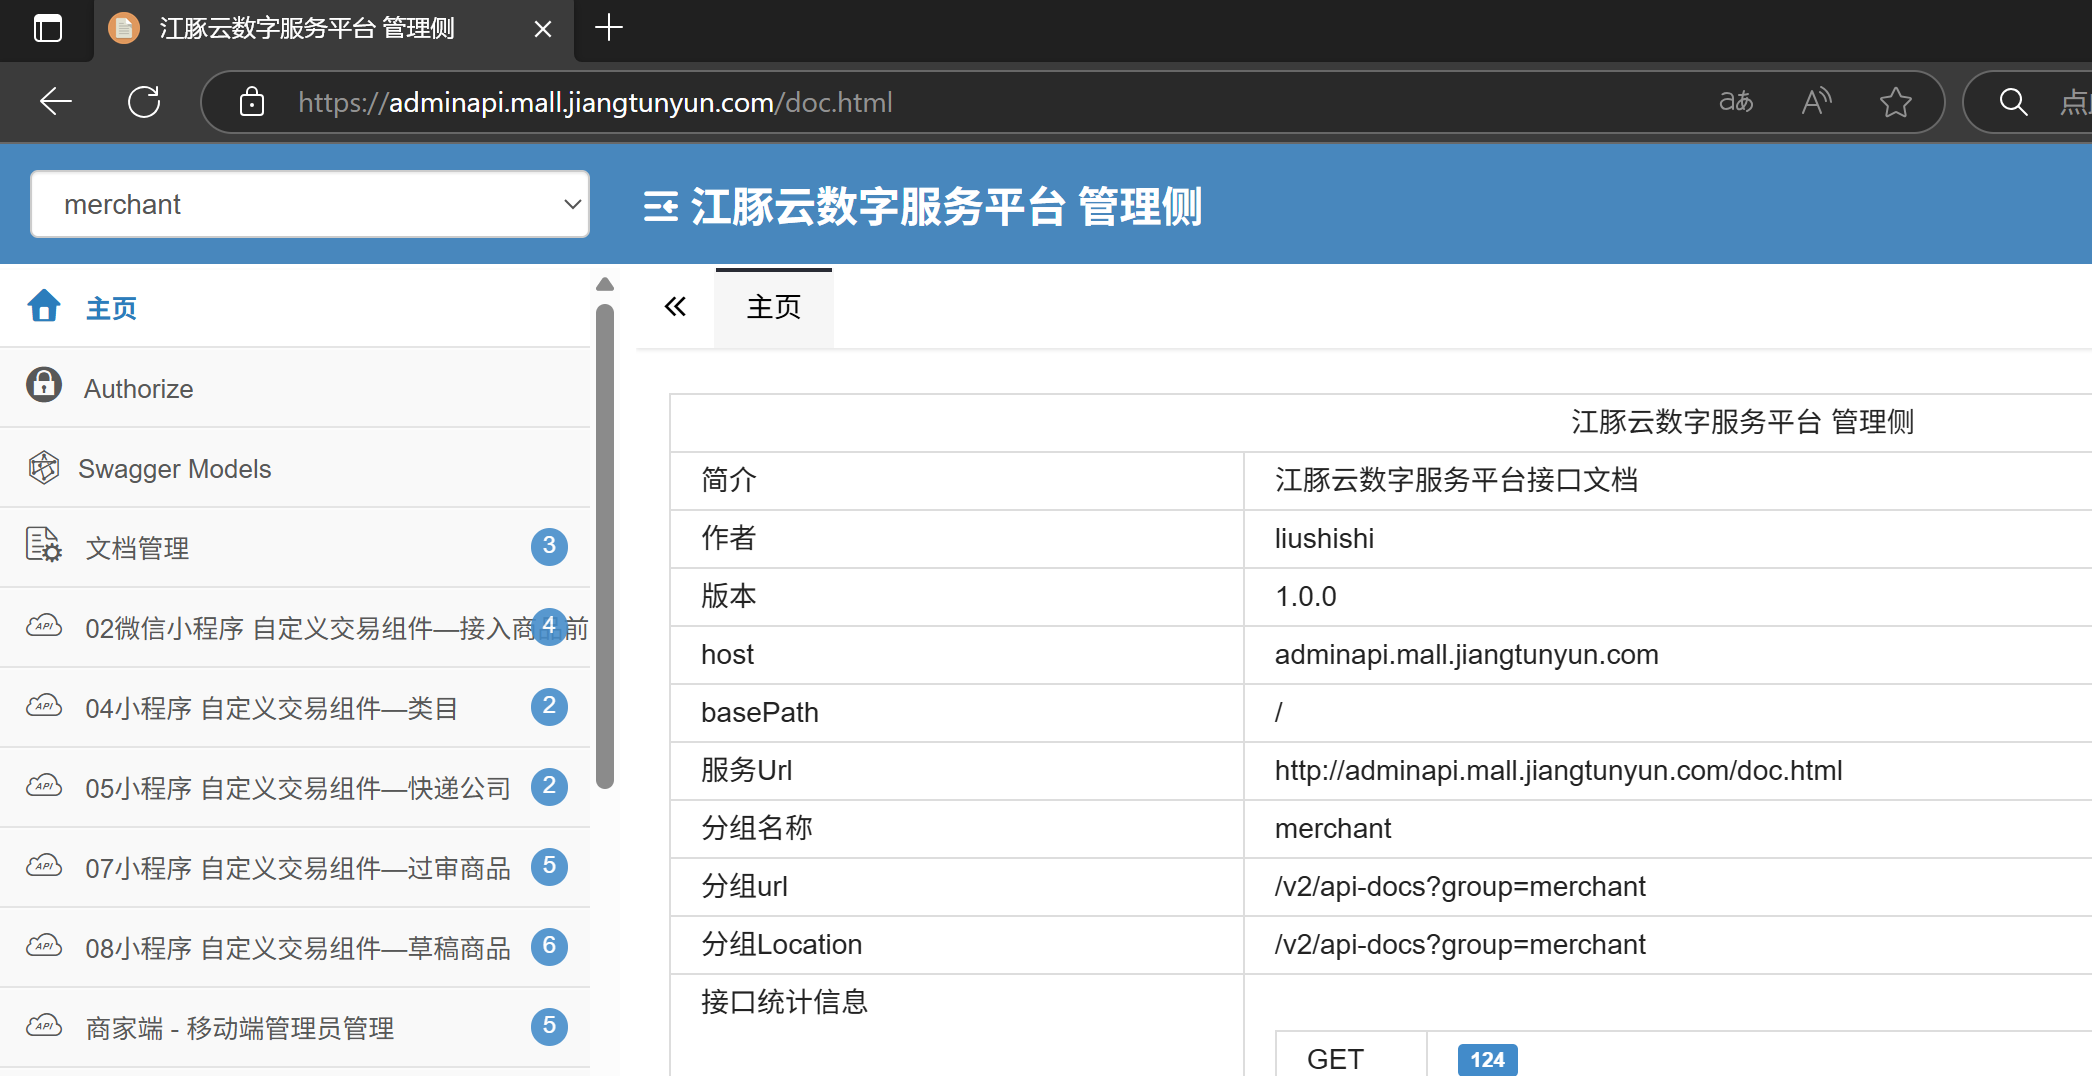Click the home icon beside 主页 in sidebar
The height and width of the screenshot is (1076, 2092).
point(44,306)
